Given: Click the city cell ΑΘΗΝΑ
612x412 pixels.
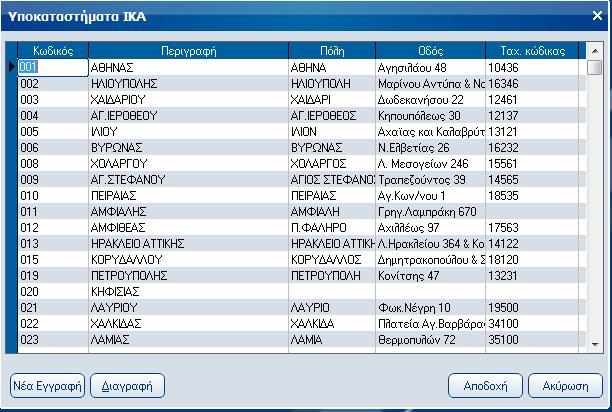Looking at the screenshot, I should [x=332, y=67].
